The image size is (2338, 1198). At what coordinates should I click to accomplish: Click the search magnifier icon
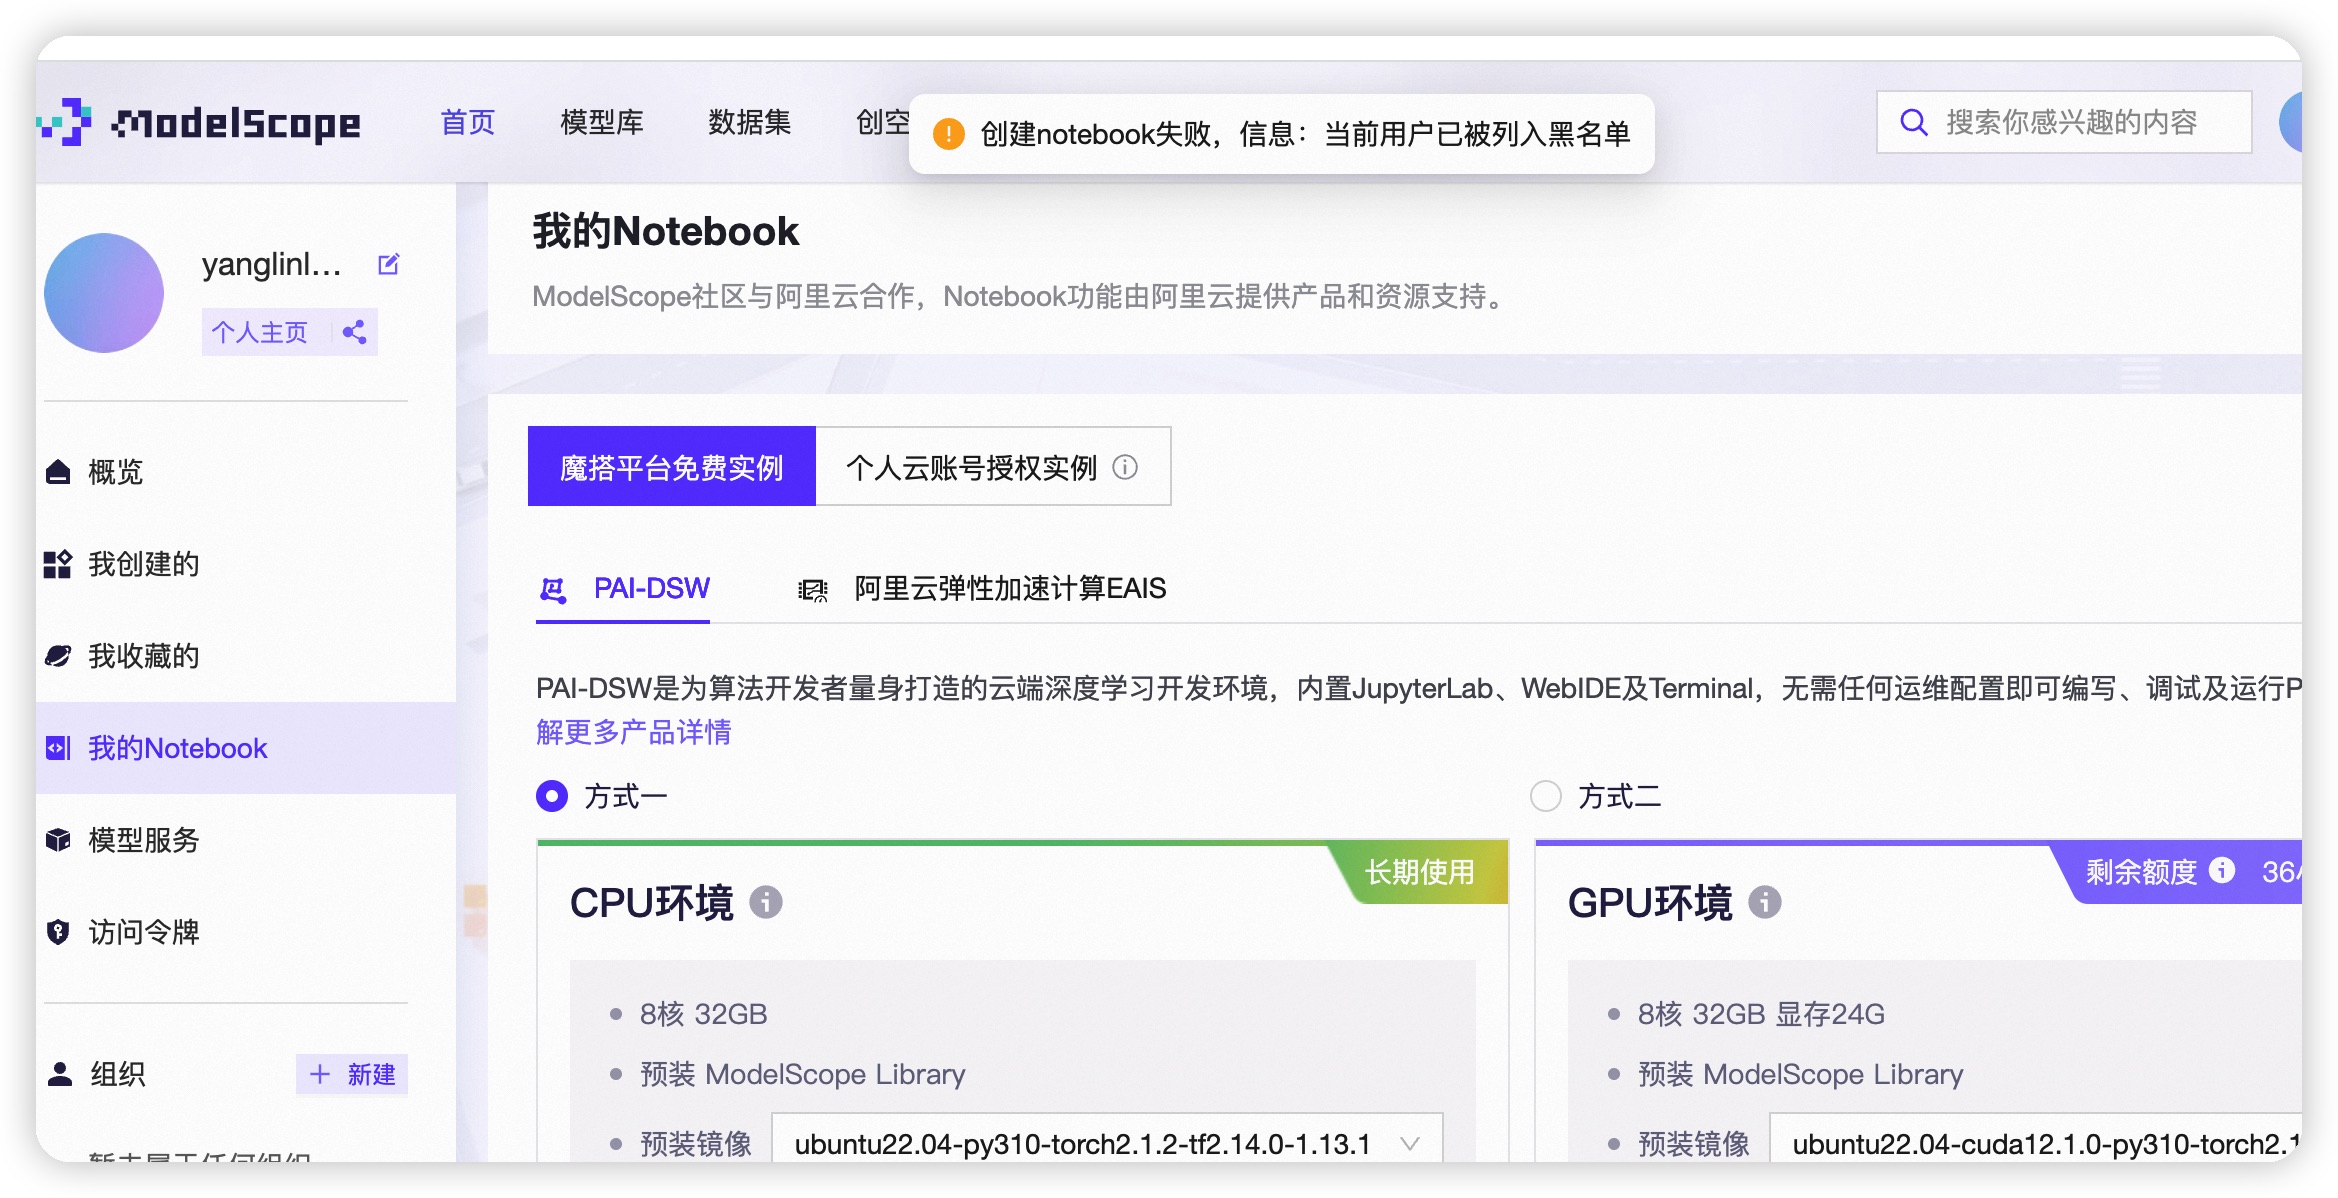click(1913, 122)
